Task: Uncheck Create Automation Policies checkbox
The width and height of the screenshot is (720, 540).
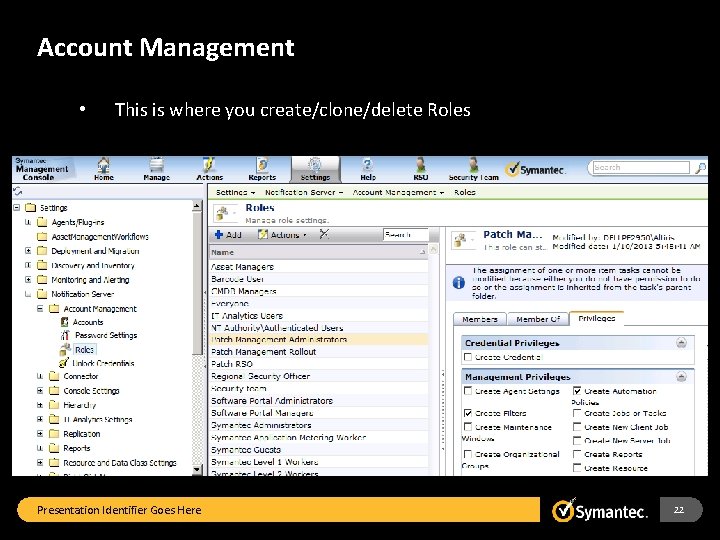Action: coord(577,391)
